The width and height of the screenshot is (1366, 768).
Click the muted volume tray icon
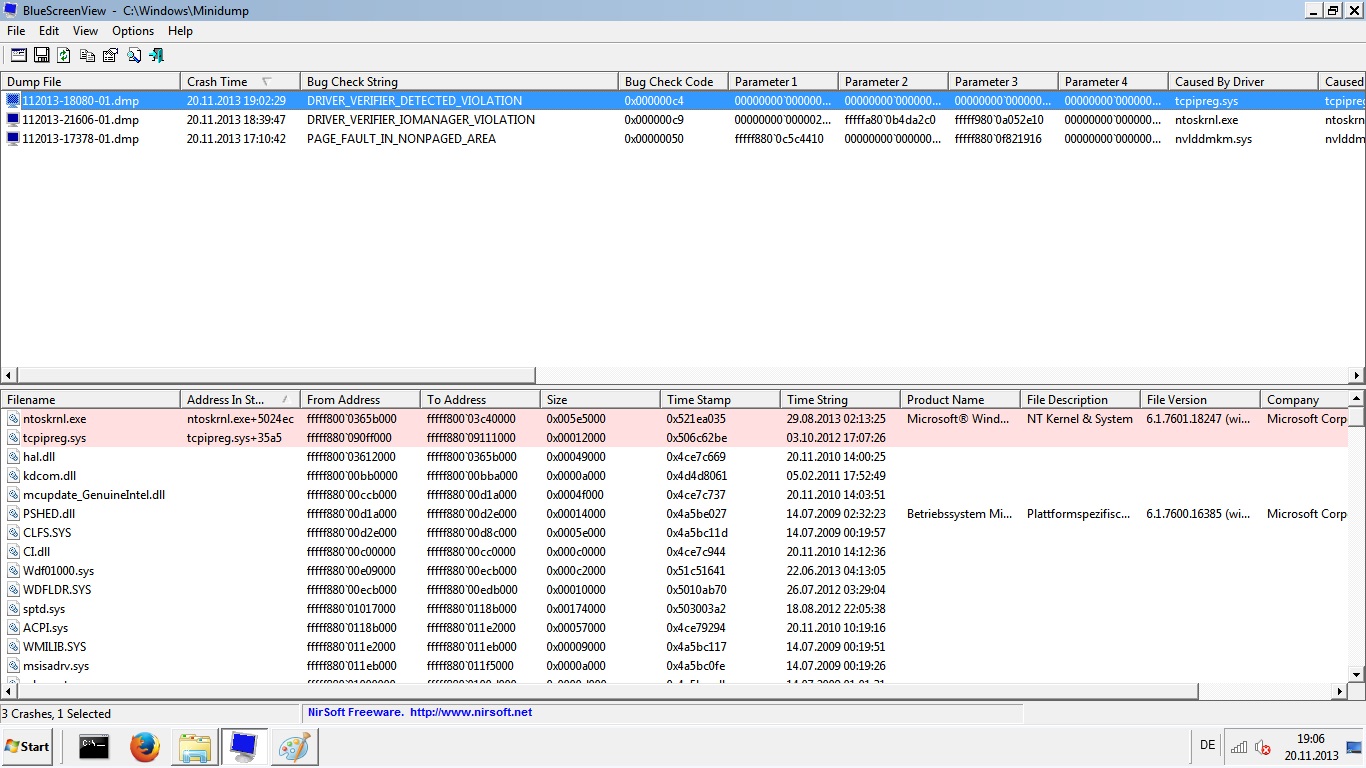click(1263, 747)
